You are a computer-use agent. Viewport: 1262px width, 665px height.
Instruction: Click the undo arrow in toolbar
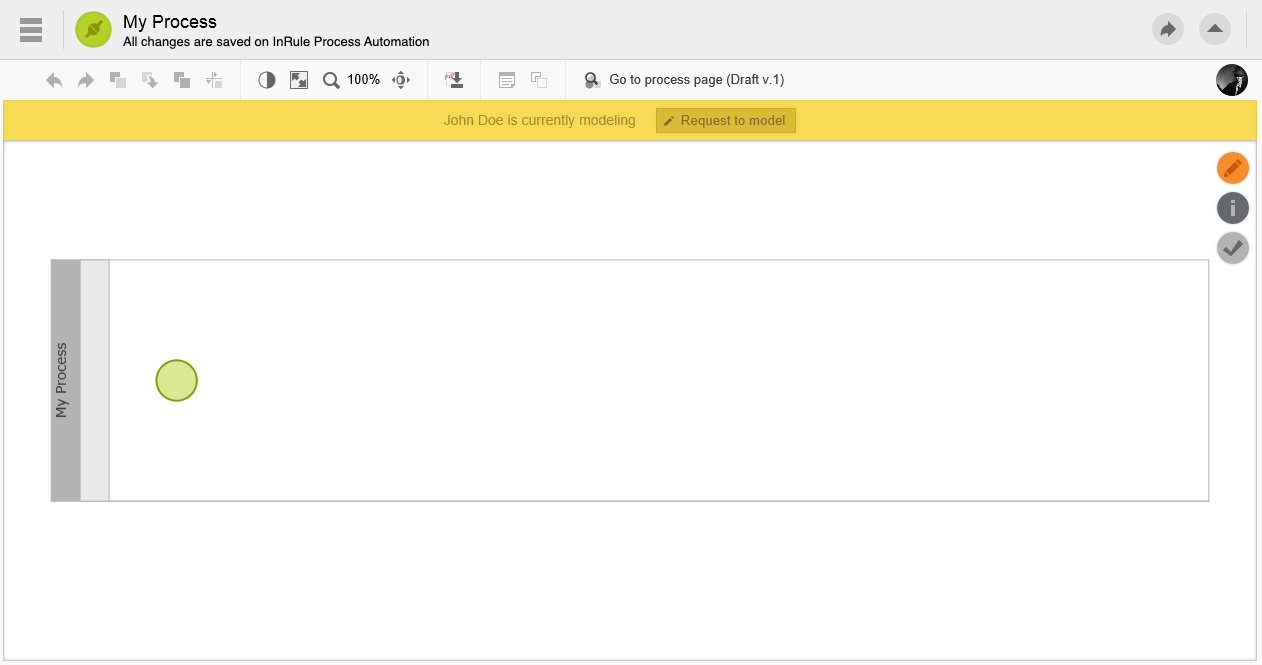(x=54, y=80)
